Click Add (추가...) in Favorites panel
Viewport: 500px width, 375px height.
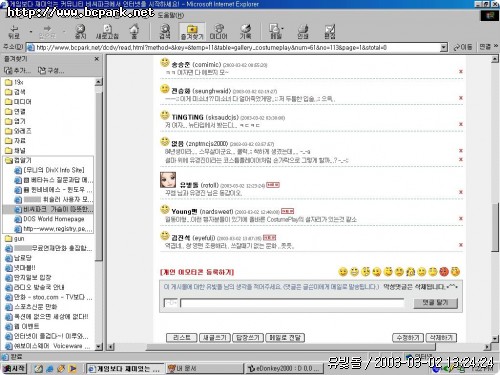(17, 70)
